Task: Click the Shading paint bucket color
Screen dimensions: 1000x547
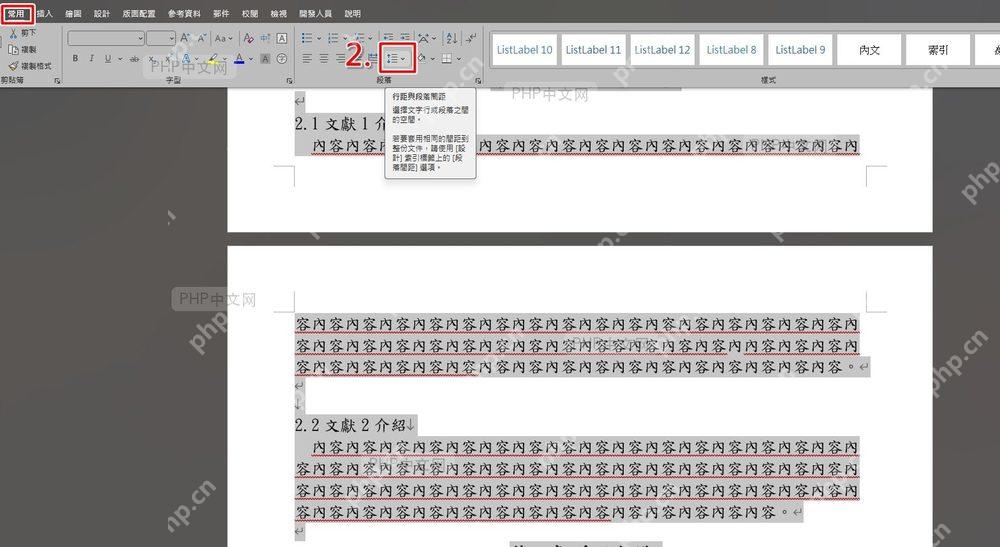Action: pos(422,59)
